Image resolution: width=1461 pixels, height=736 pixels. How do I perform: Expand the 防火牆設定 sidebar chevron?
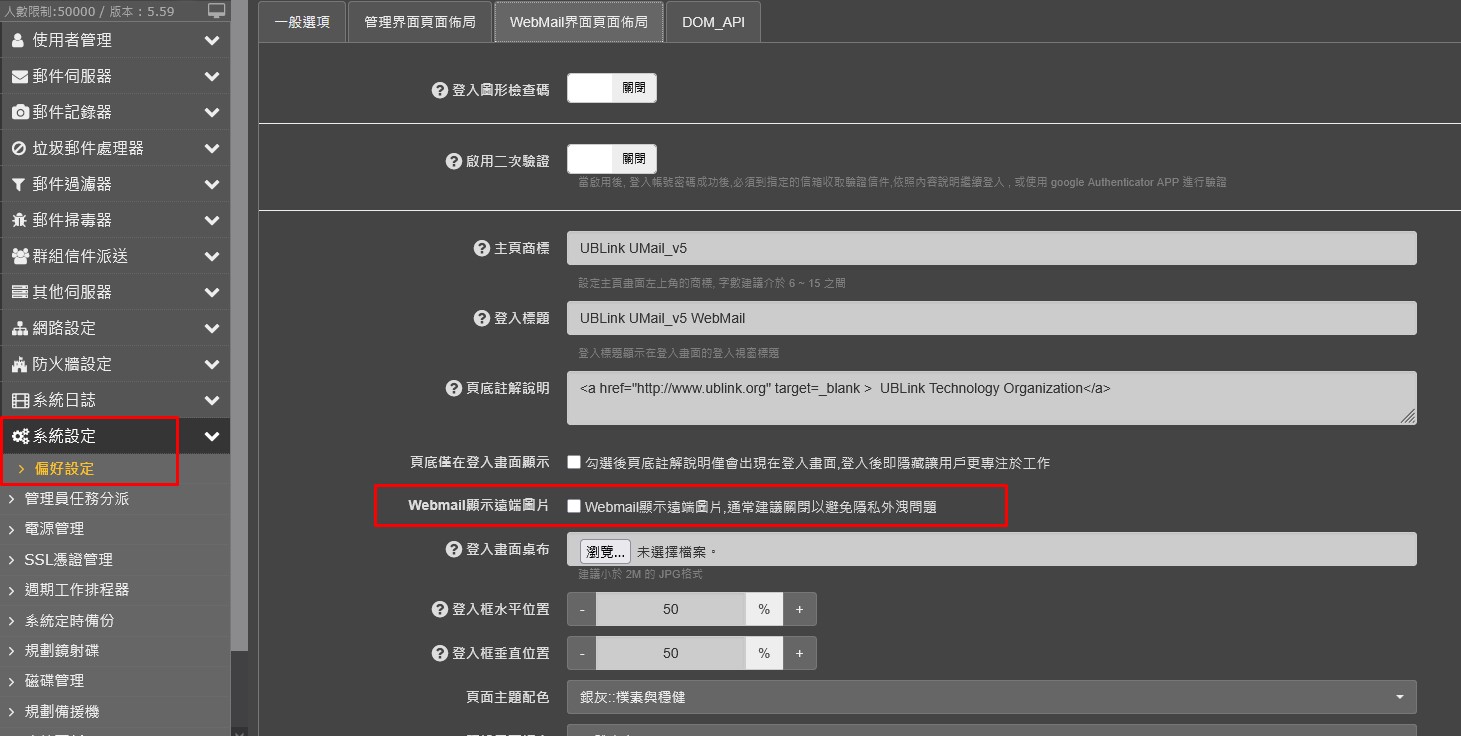point(211,364)
